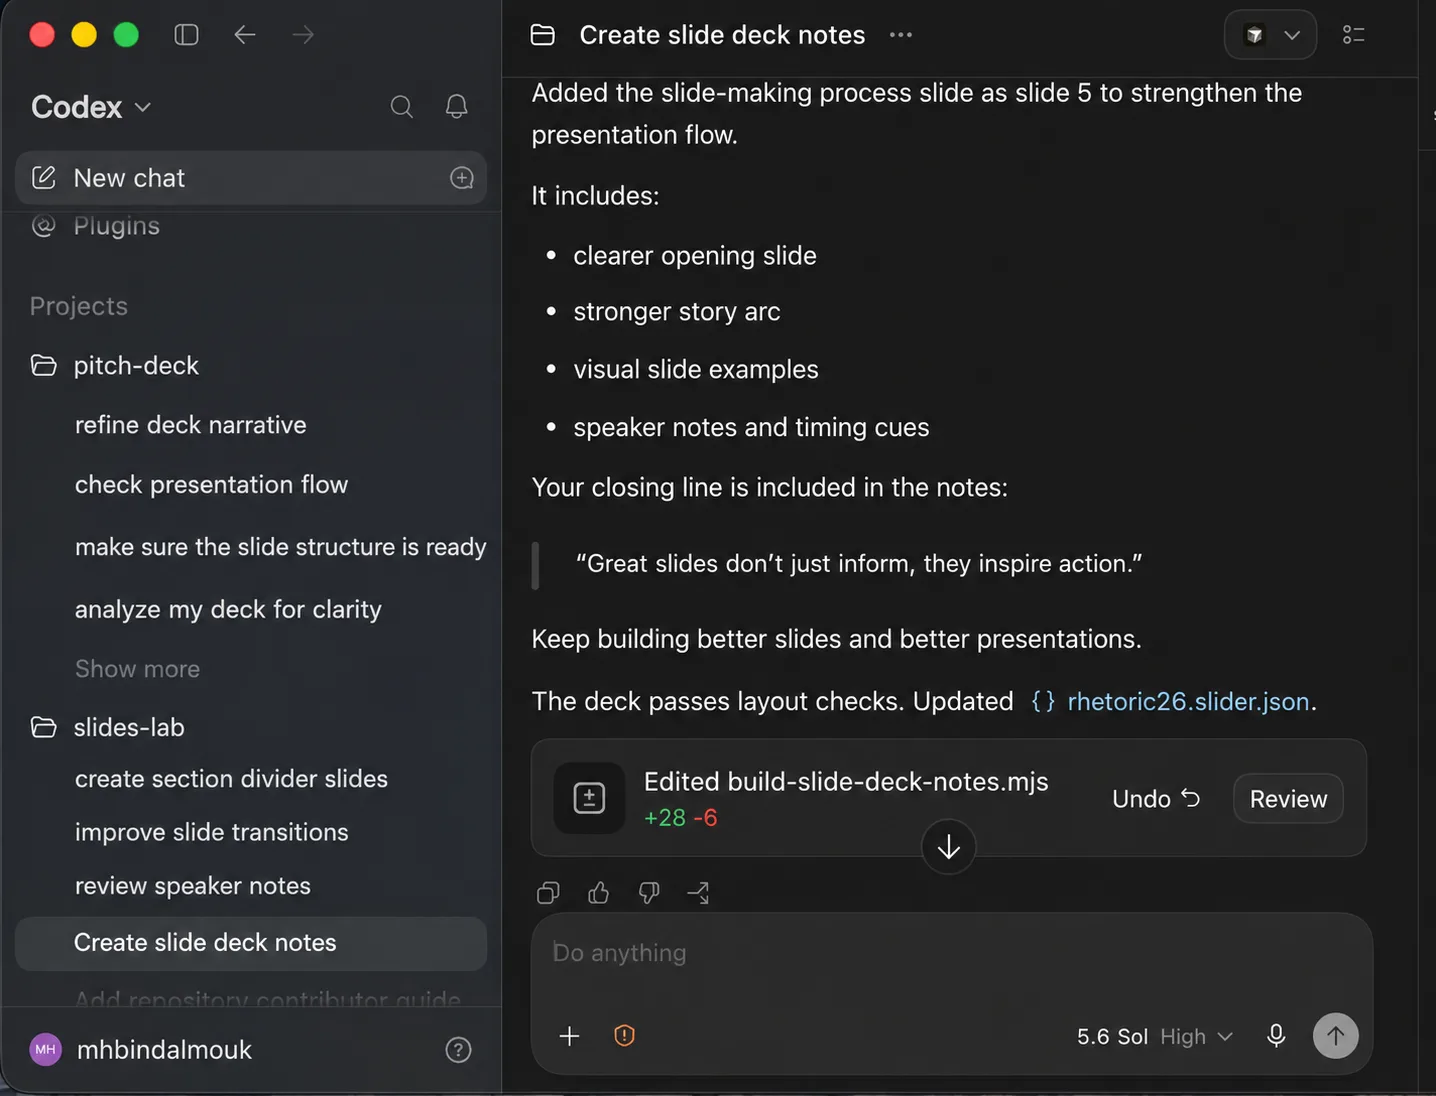Viewport: 1436px width, 1096px height.
Task: Expand Show more under pitch-deck
Action: [x=137, y=669]
